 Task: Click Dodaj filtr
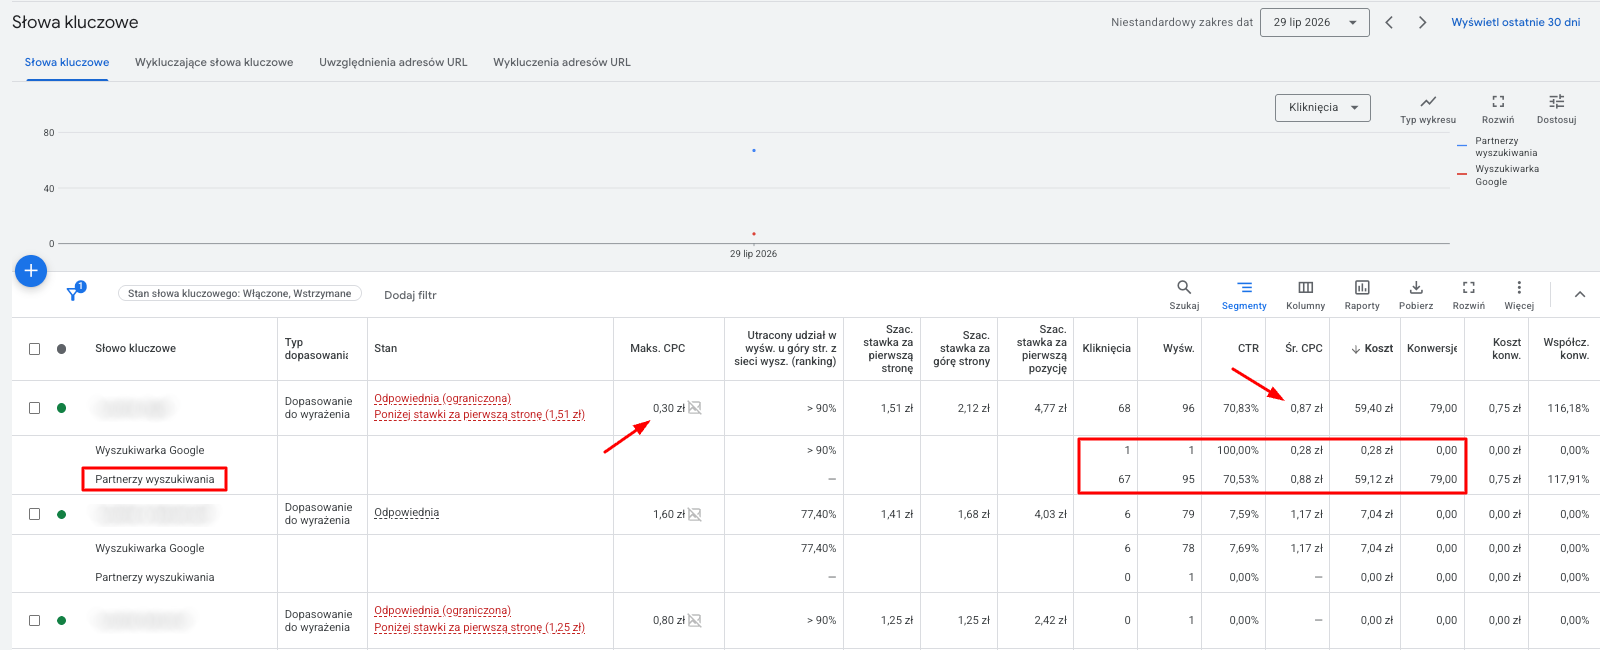pyautogui.click(x=410, y=295)
